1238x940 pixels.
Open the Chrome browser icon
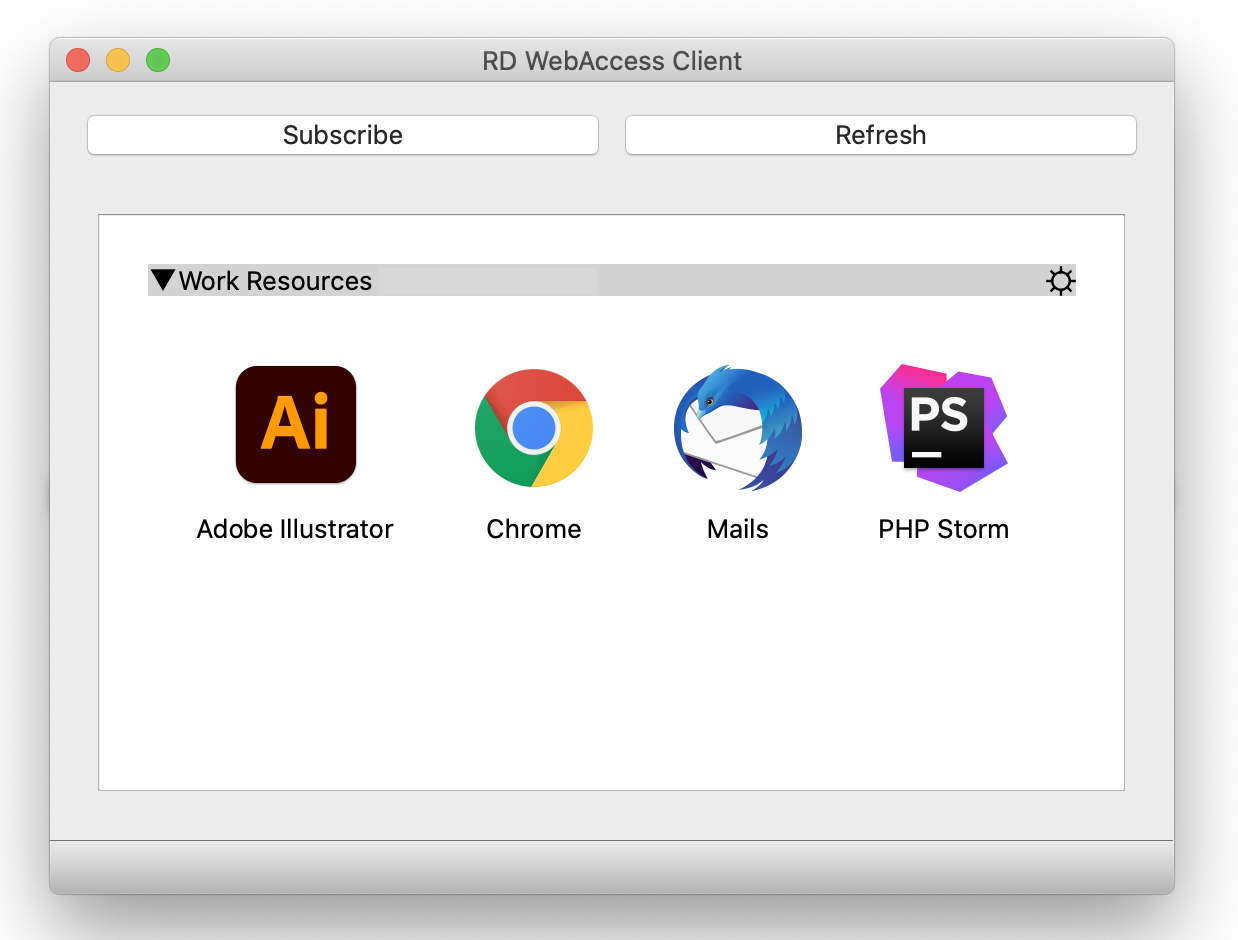[x=534, y=428]
